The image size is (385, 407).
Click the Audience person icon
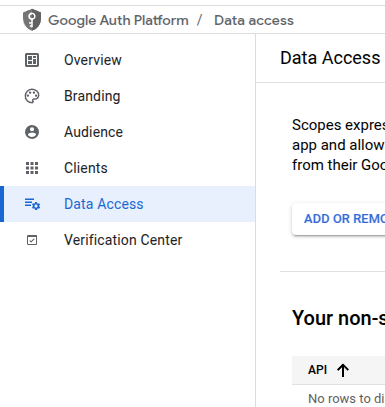pos(32,132)
